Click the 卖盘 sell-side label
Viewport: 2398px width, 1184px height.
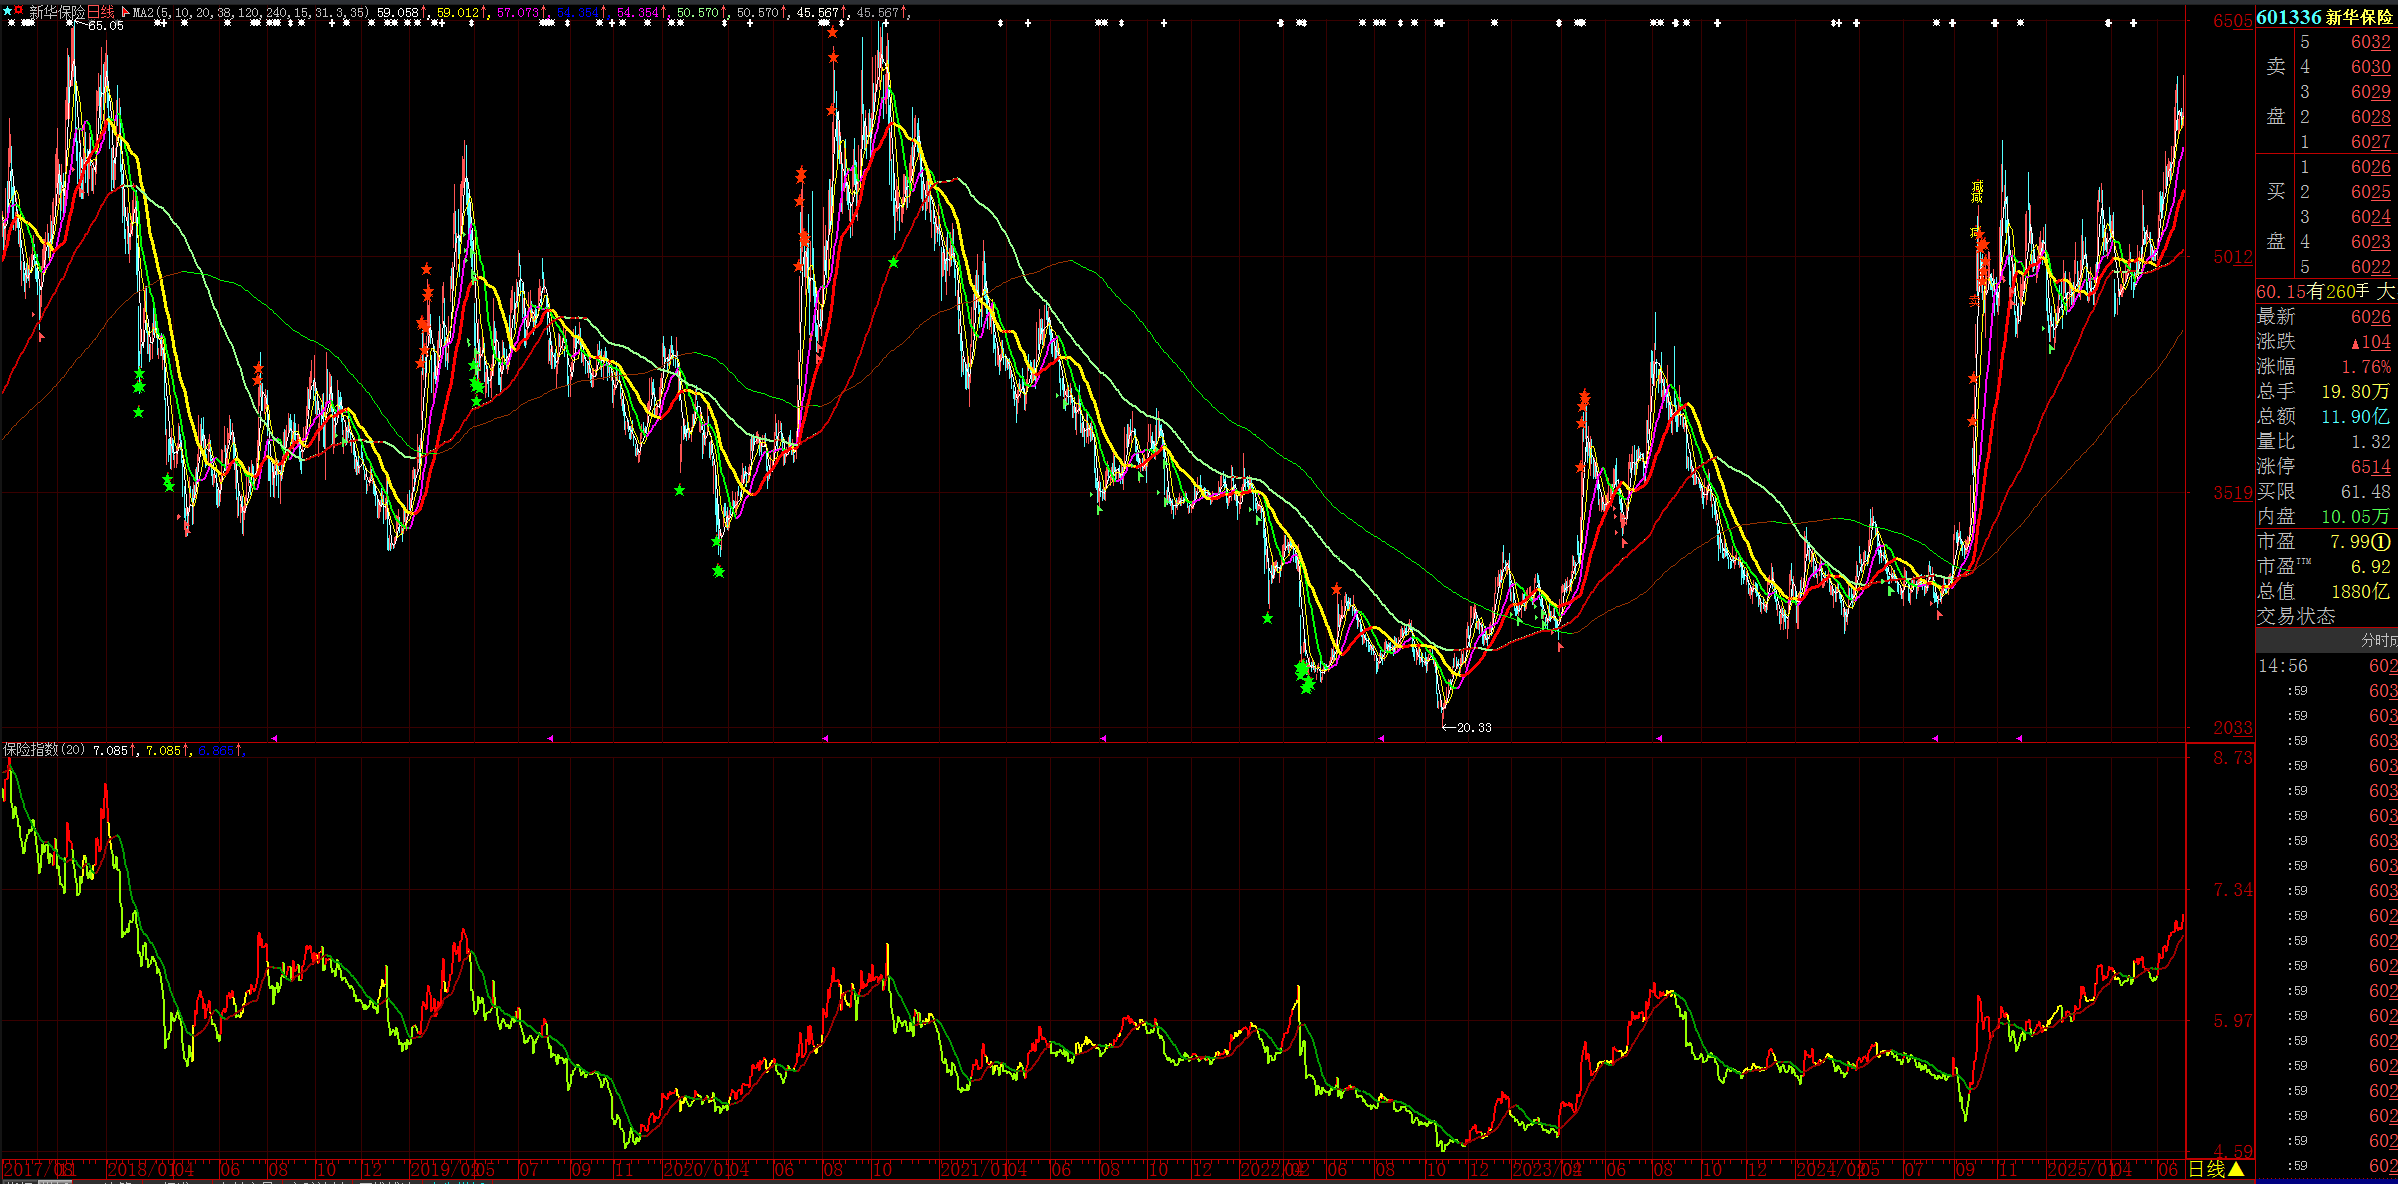click(x=2276, y=91)
